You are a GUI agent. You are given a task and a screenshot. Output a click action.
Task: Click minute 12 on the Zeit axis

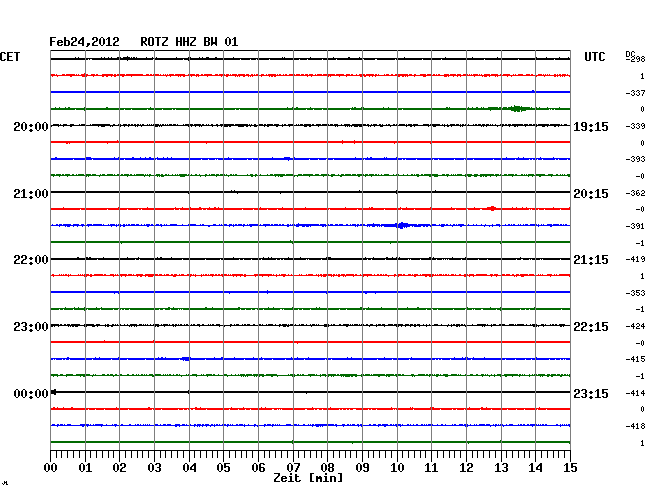tap(466, 467)
